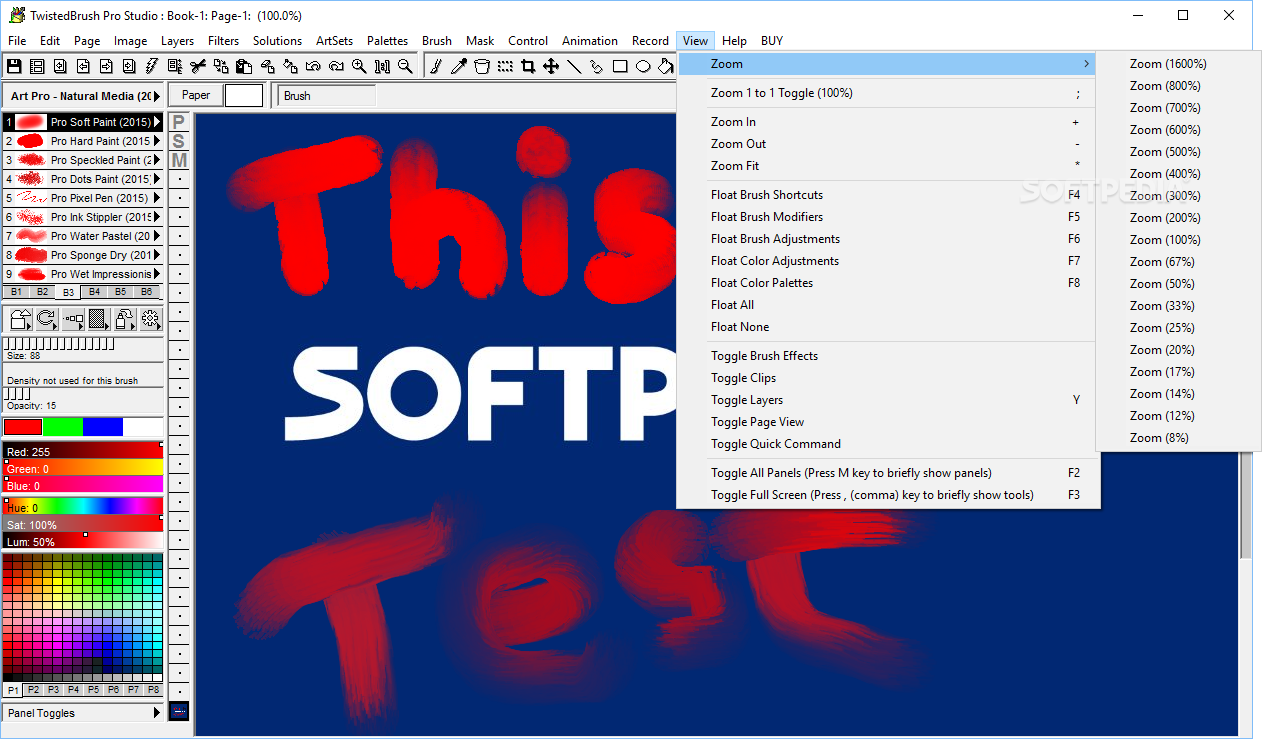This screenshot has width=1262, height=739.
Task: Click the lightning bolt toolbar icon
Action: click(152, 67)
